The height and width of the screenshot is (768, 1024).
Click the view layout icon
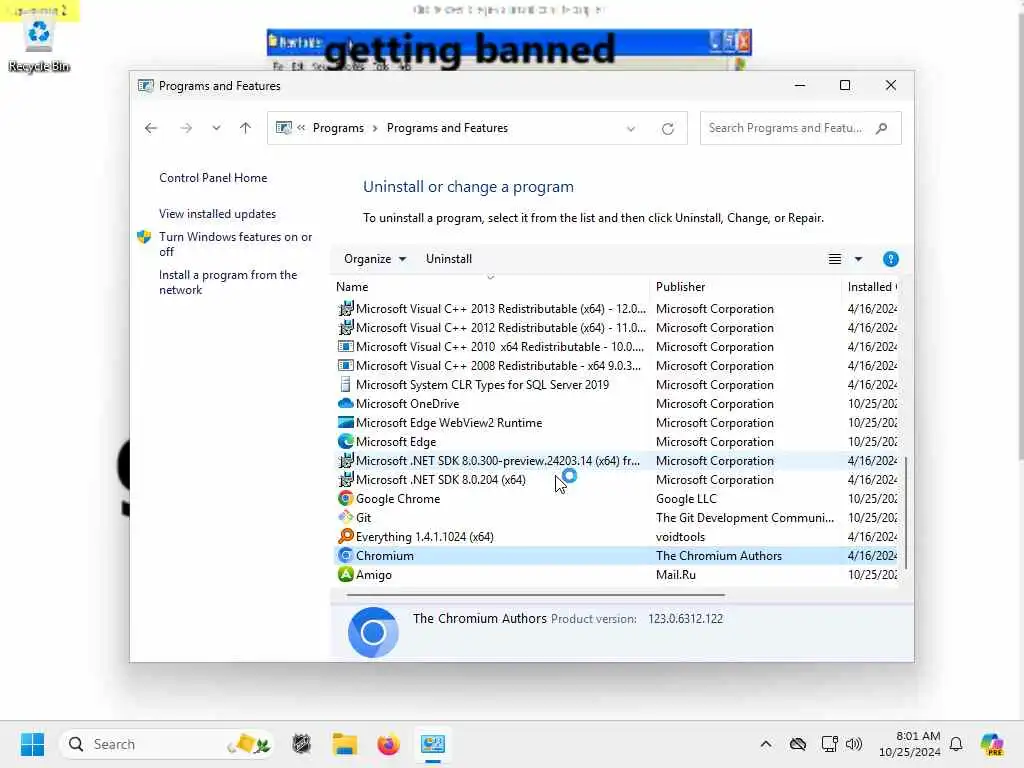pyautogui.click(x=835, y=259)
